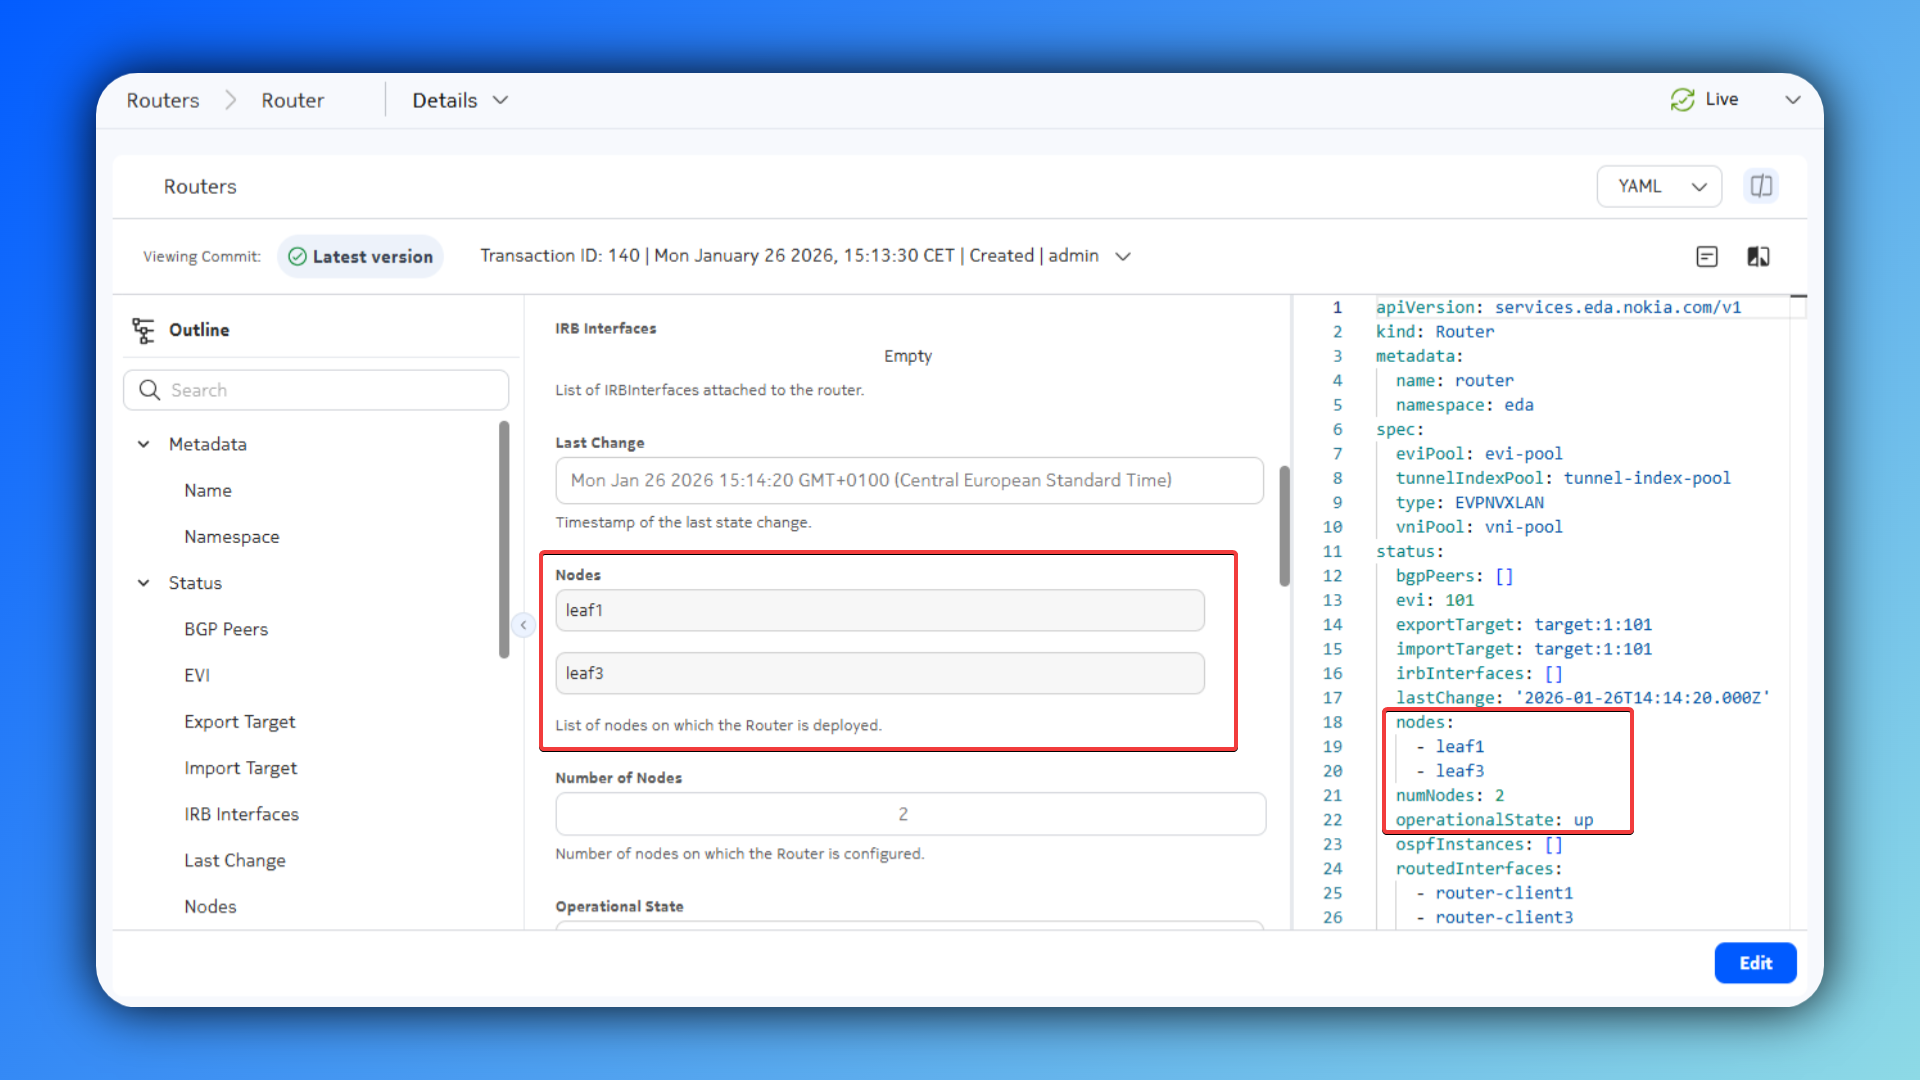The height and width of the screenshot is (1080, 1920).
Task: Click the leaf1 node field
Action: coord(879,610)
